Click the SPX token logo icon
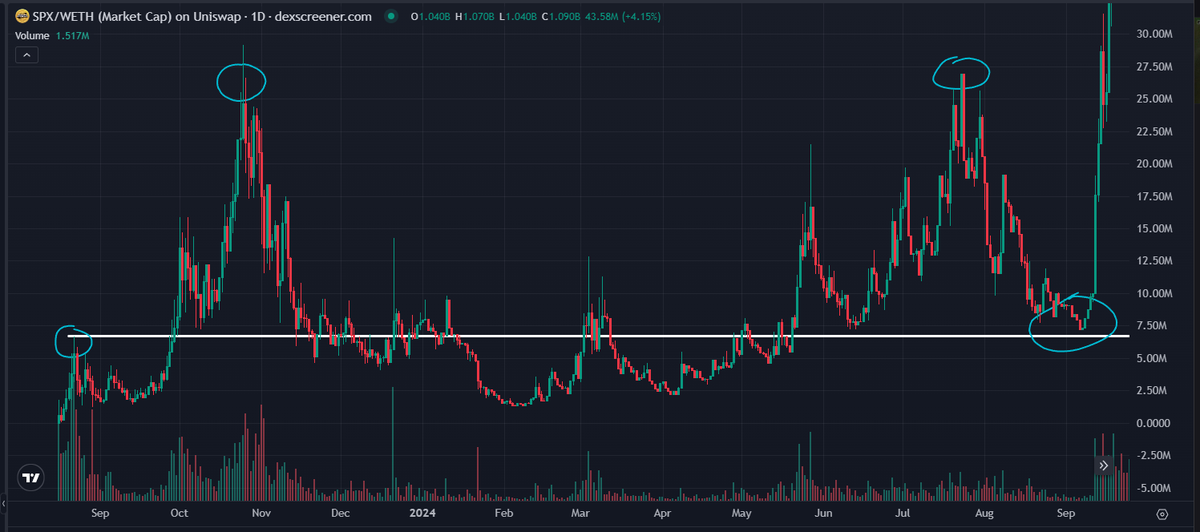Image resolution: width=1200 pixels, height=532 pixels. click(x=22, y=17)
